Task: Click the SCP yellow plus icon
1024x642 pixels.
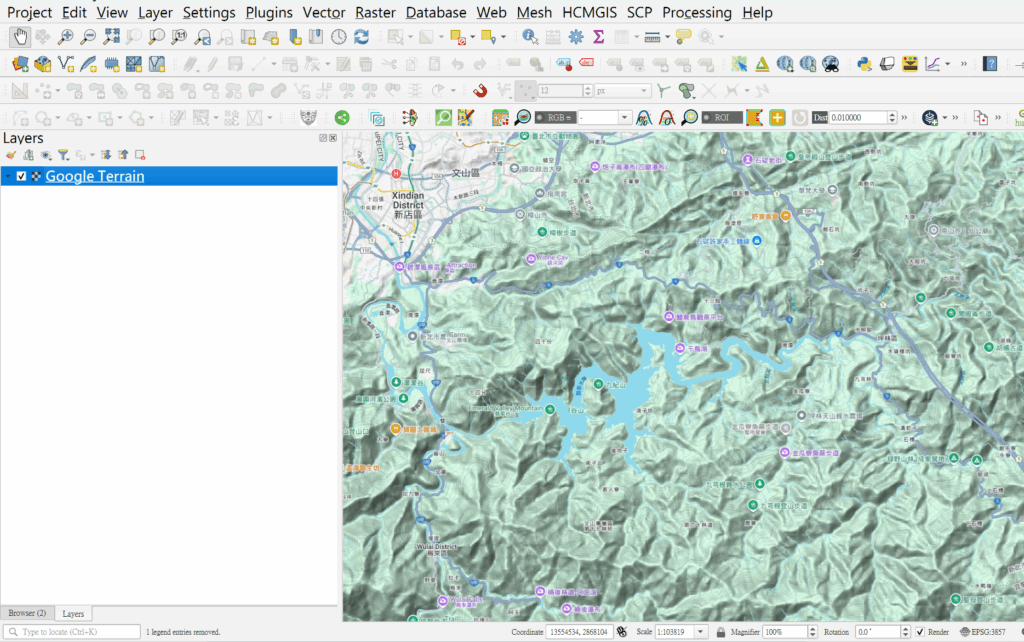Action: [x=777, y=118]
